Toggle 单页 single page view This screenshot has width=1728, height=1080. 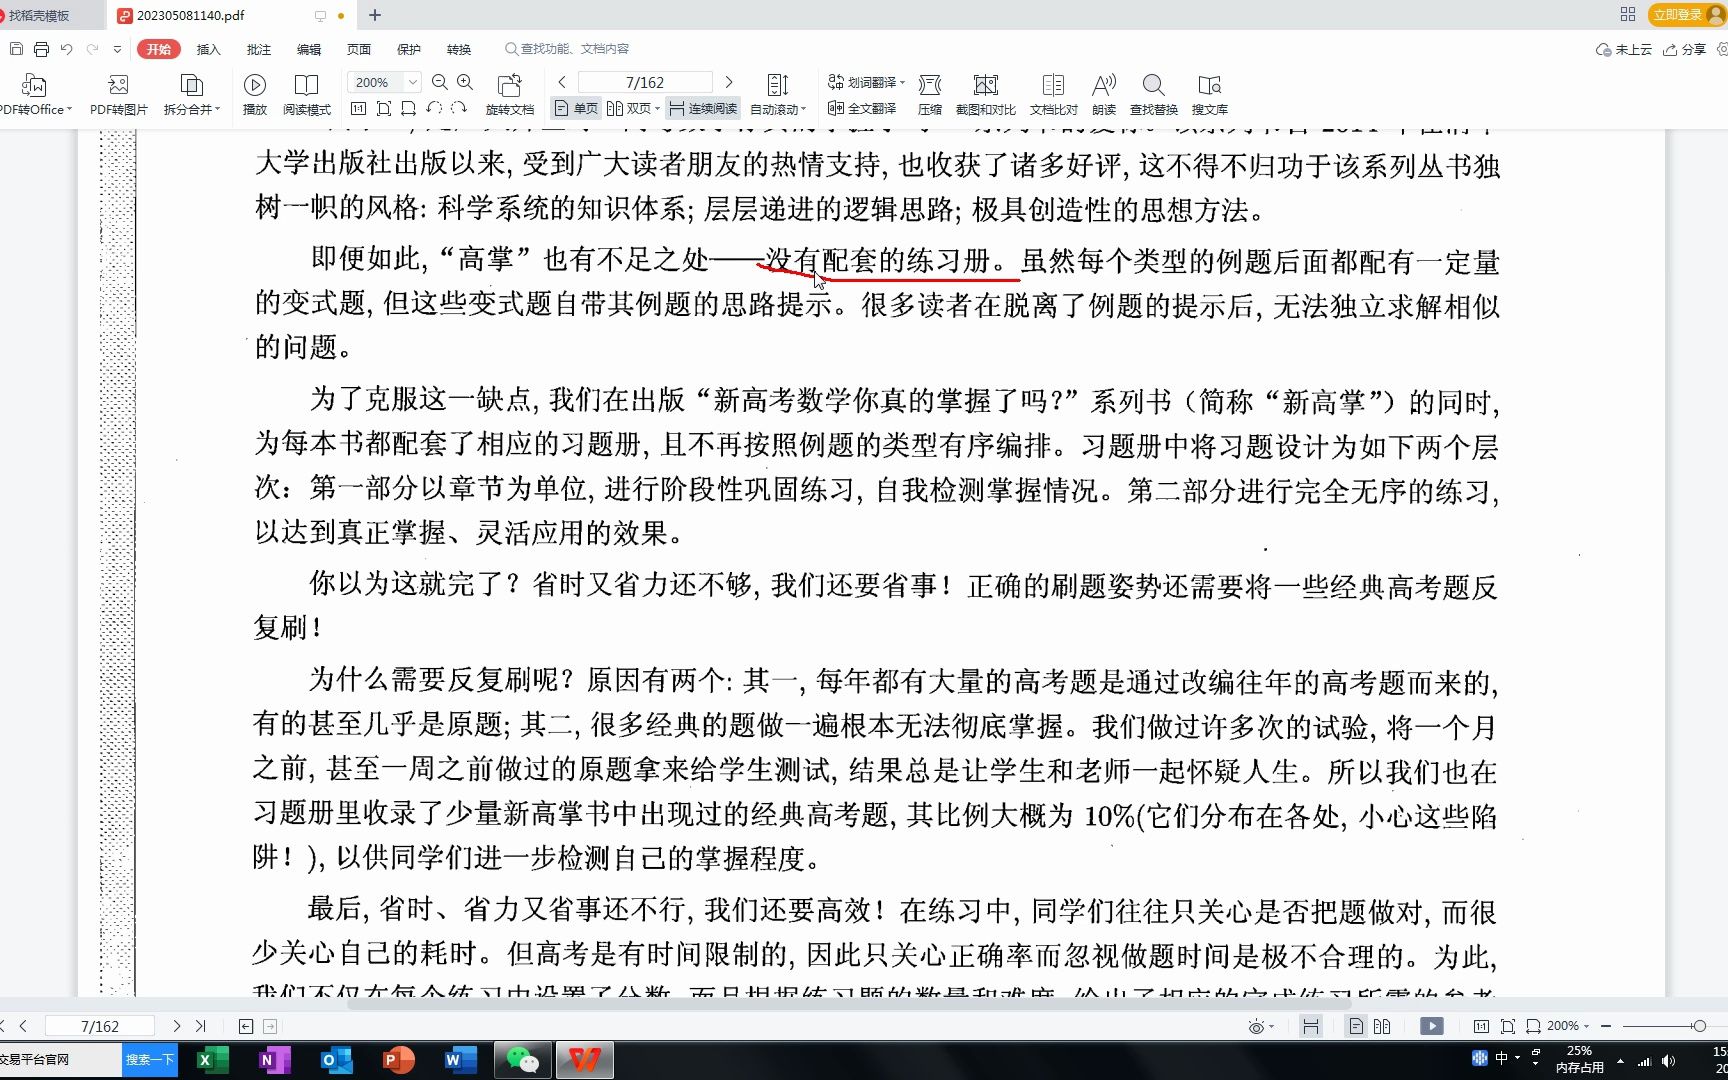tap(577, 108)
